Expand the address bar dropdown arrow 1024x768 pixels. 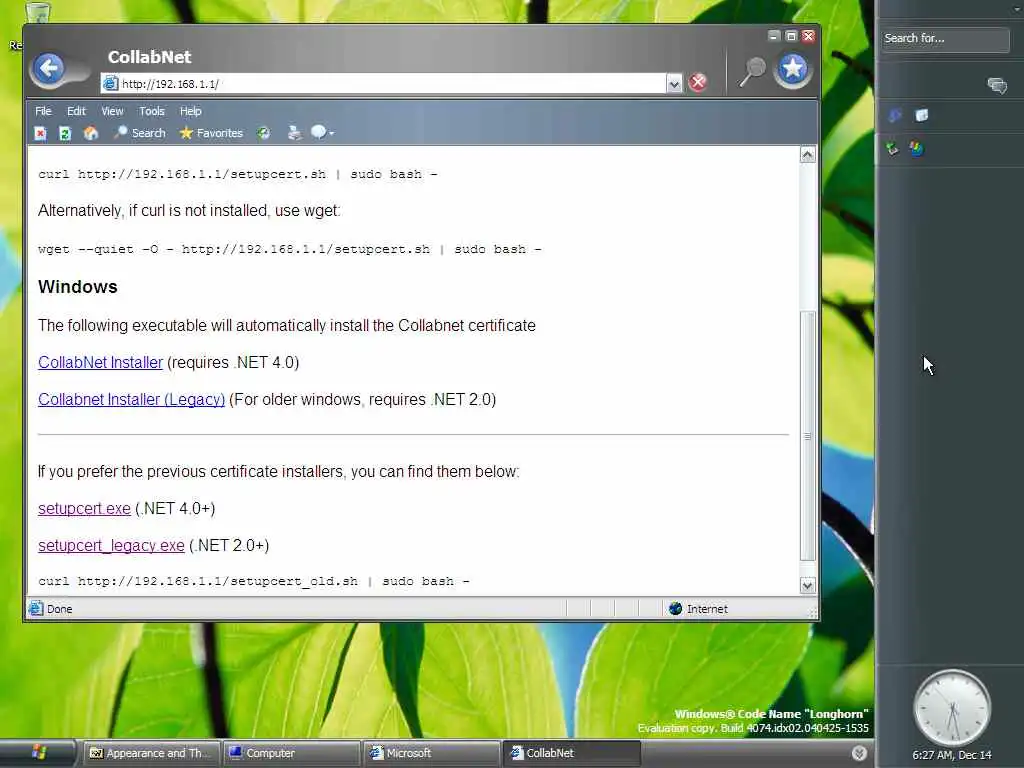coord(674,84)
